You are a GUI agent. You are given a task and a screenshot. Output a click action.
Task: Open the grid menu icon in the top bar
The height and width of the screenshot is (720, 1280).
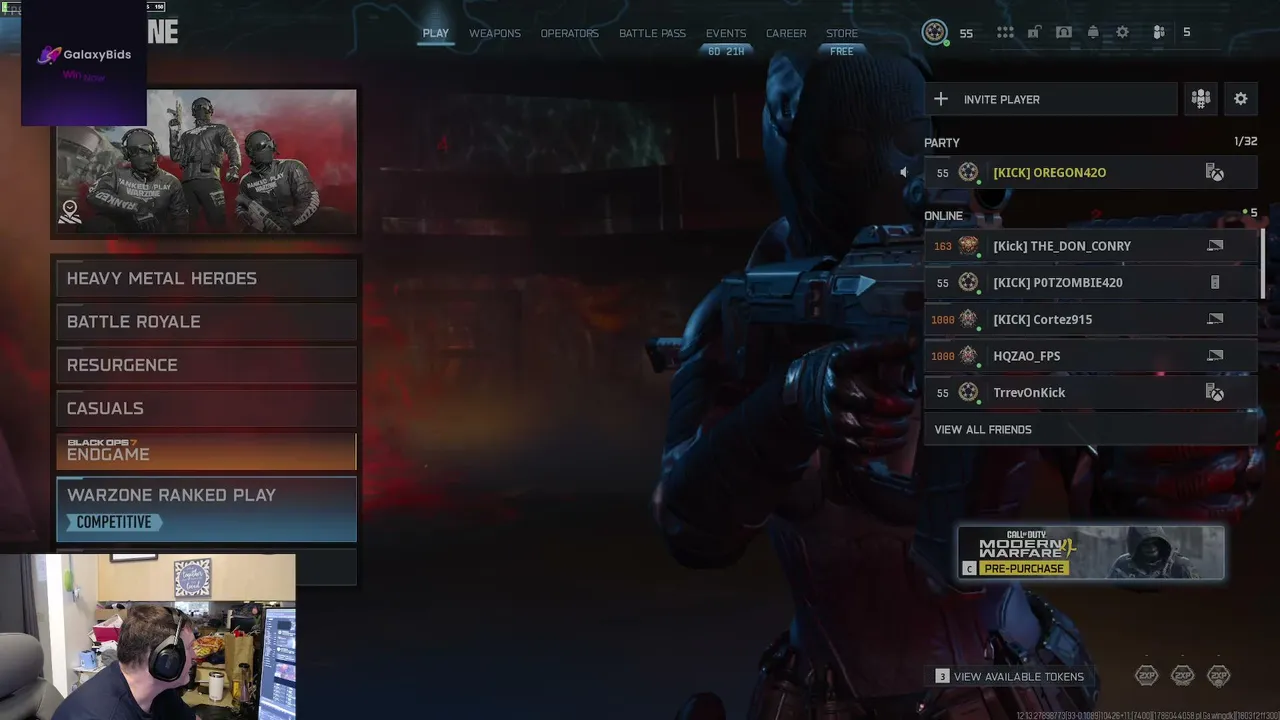1005,32
